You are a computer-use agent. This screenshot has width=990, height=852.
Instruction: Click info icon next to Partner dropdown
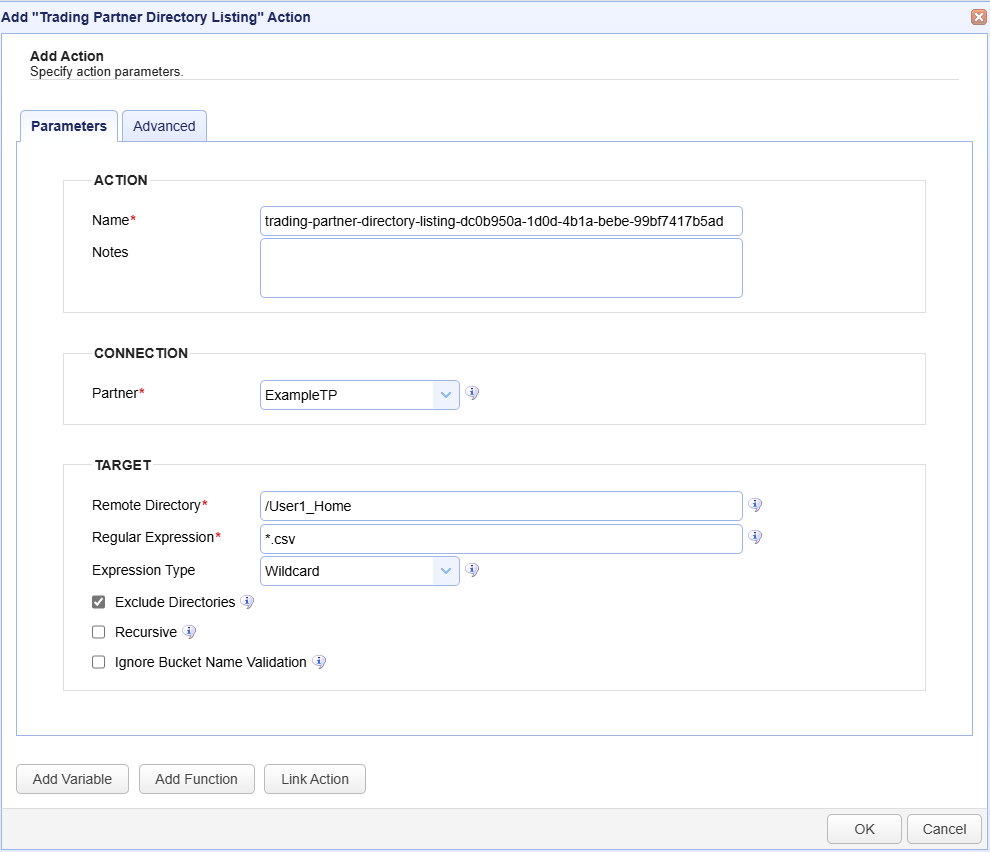(x=472, y=393)
